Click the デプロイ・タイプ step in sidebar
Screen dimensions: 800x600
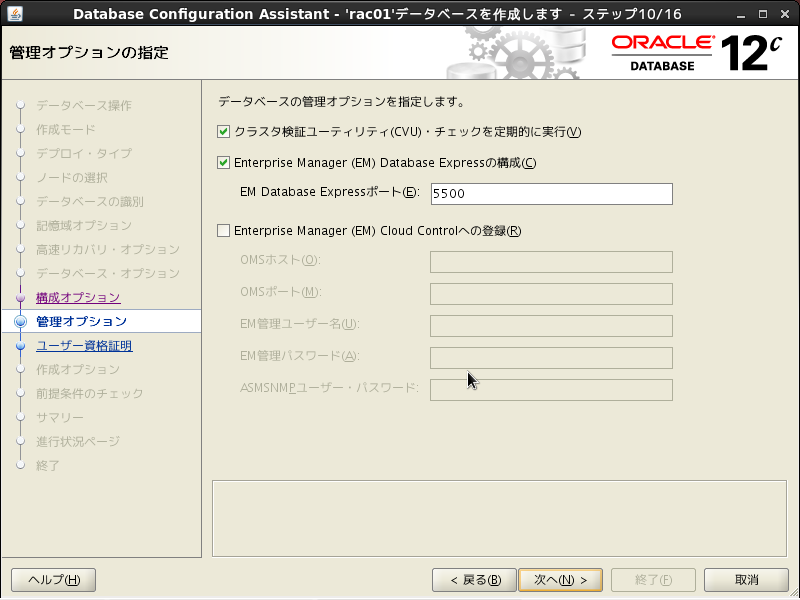tap(84, 154)
